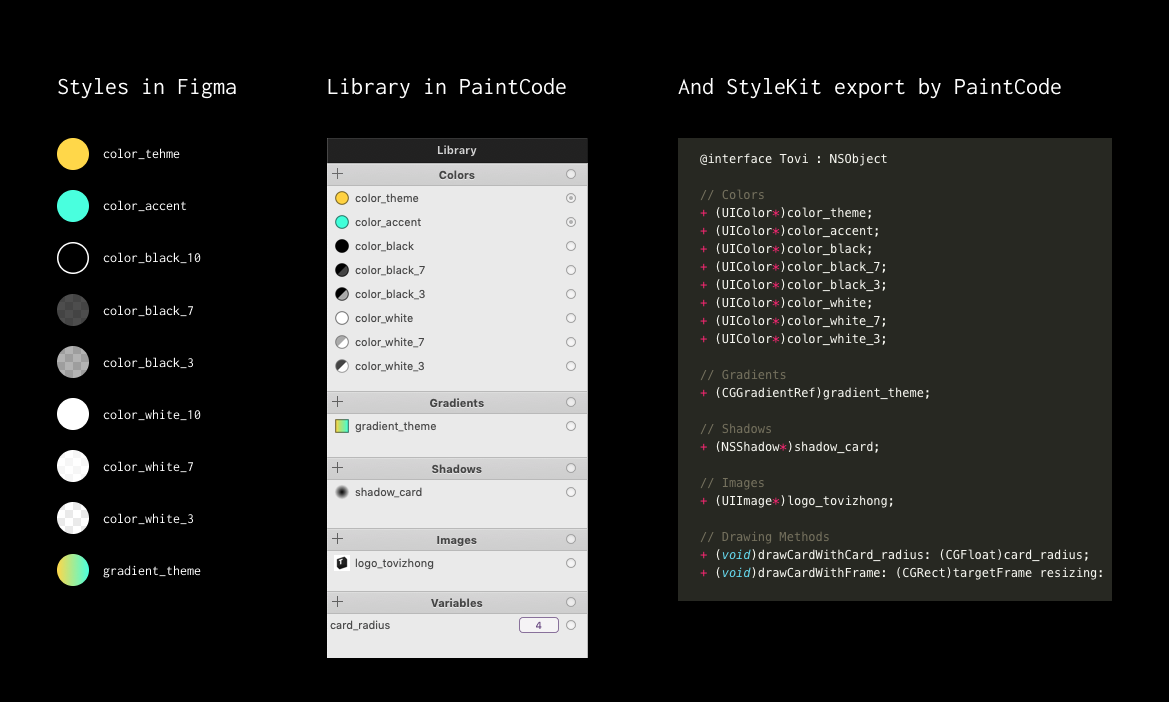Click the color_tehme yellow swatch in Figma styles
Viewport: 1169px width, 702px height.
(x=72, y=154)
